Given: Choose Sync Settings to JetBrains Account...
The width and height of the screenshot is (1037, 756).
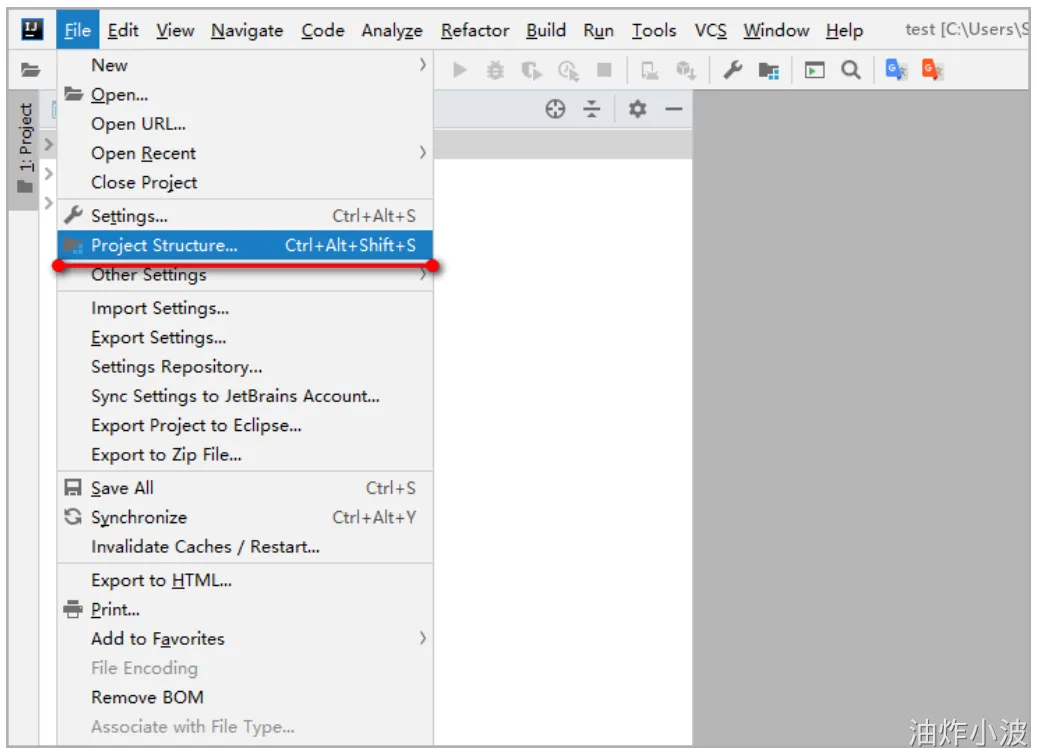Looking at the screenshot, I should (x=245, y=396).
